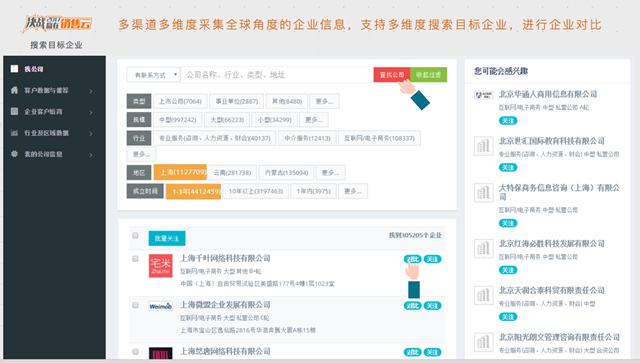640x363 pixels.
Task: Open the Weimob company logo
Action: [x=160, y=306]
